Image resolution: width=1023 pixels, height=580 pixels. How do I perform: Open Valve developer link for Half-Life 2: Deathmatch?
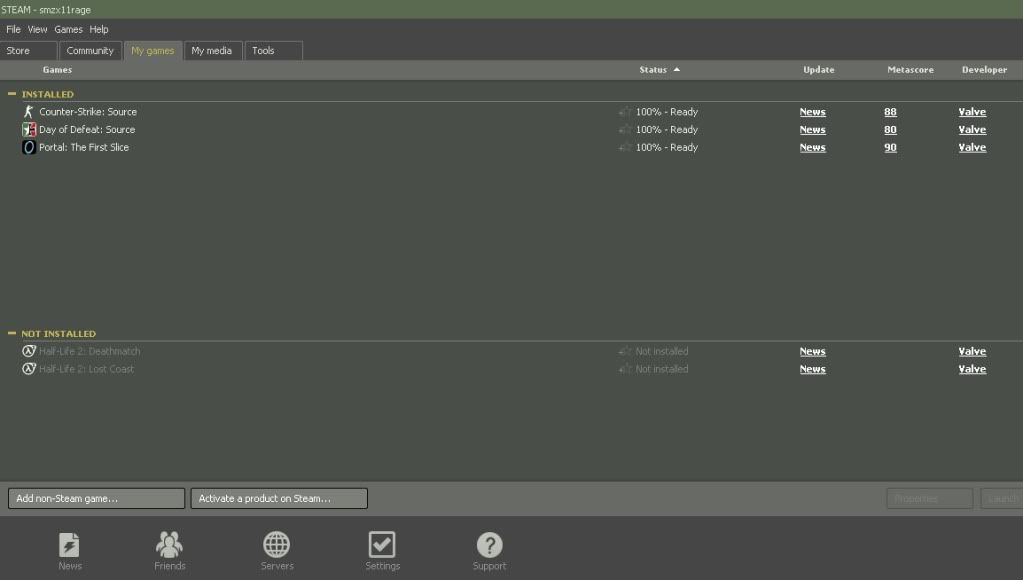pos(972,351)
